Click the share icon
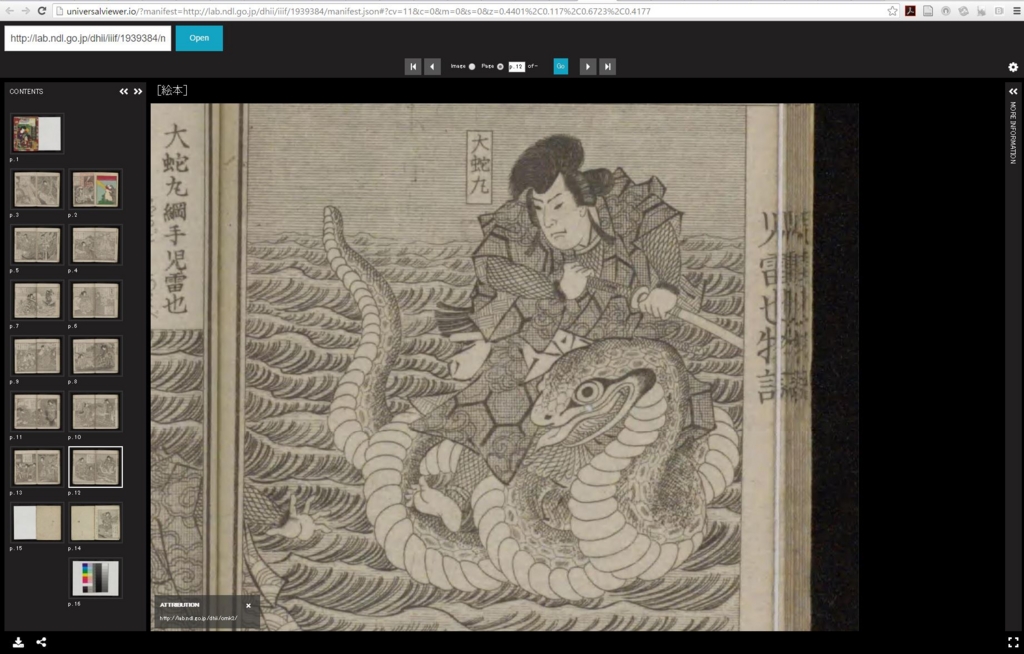The height and width of the screenshot is (654, 1024). pos(41,642)
